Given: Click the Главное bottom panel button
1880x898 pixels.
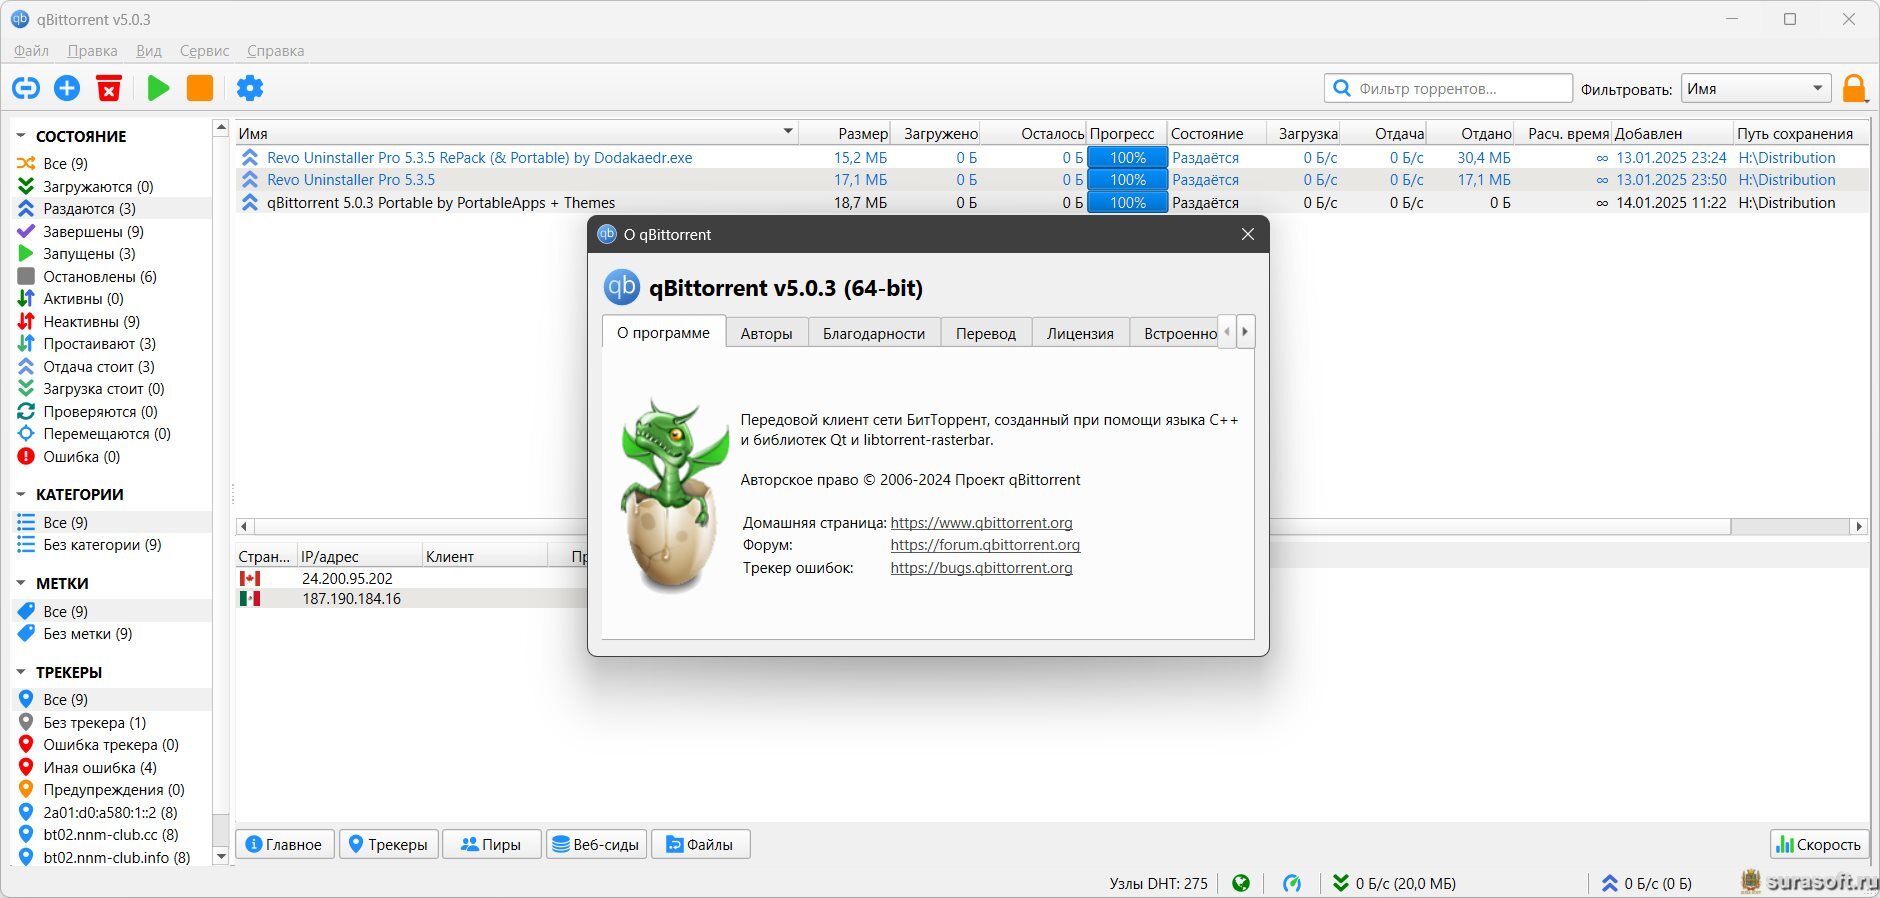Looking at the screenshot, I should [x=285, y=844].
